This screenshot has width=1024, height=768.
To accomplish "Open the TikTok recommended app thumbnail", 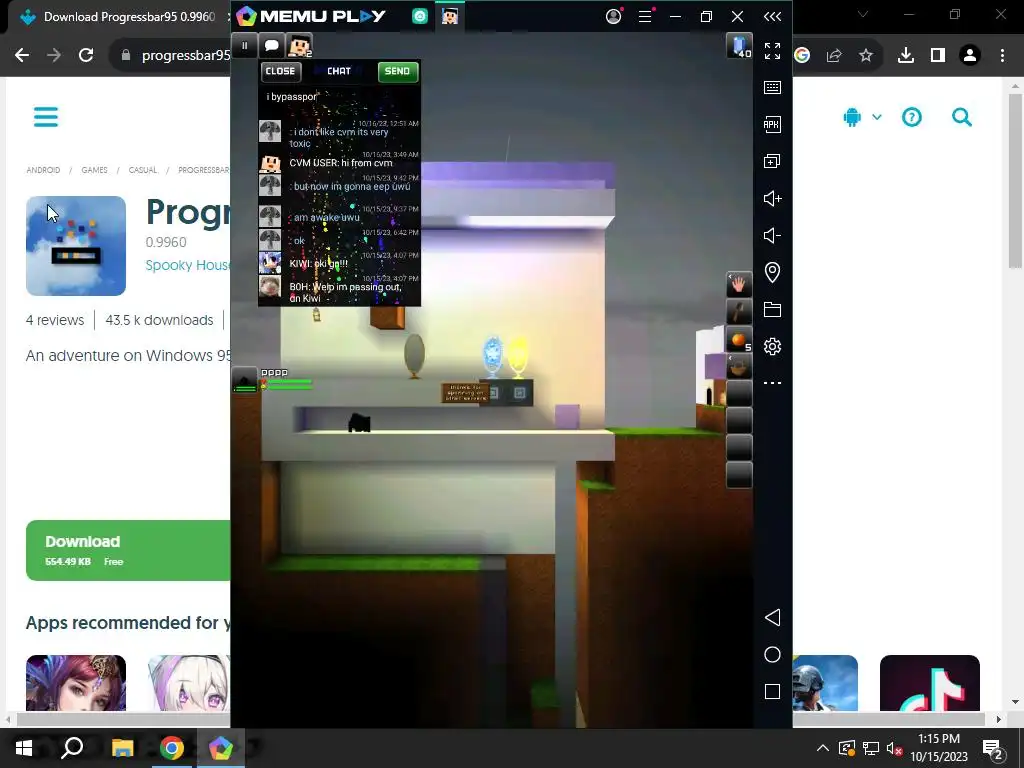I will tap(929, 682).
